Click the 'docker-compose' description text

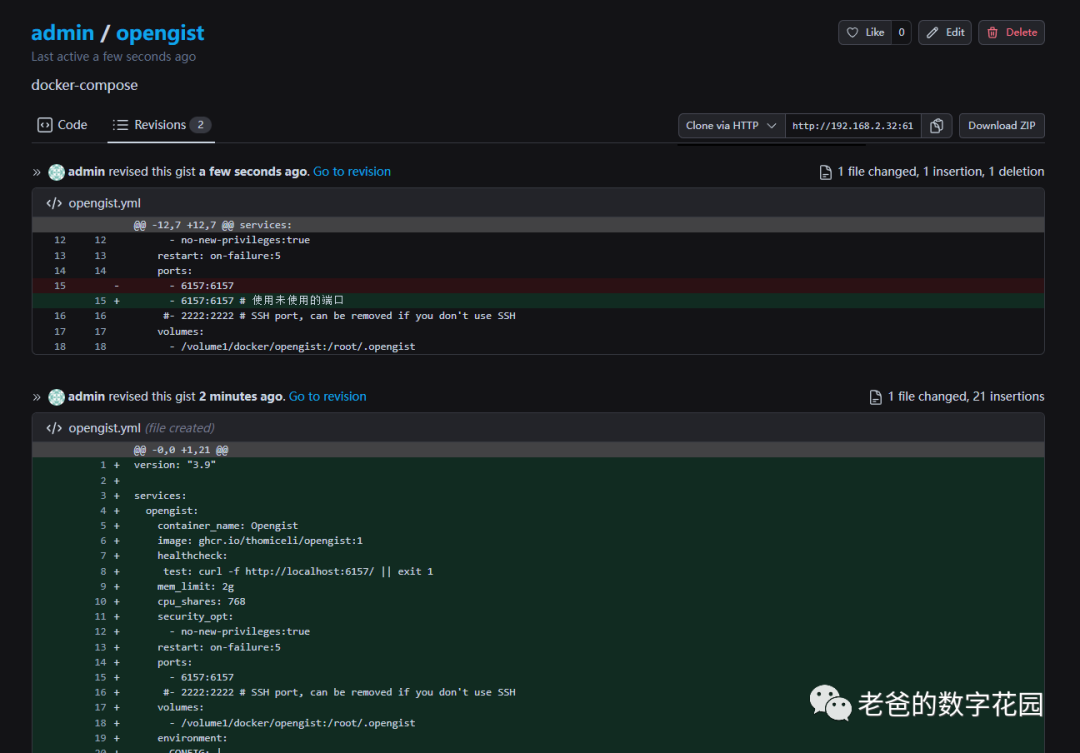pyautogui.click(x=84, y=85)
